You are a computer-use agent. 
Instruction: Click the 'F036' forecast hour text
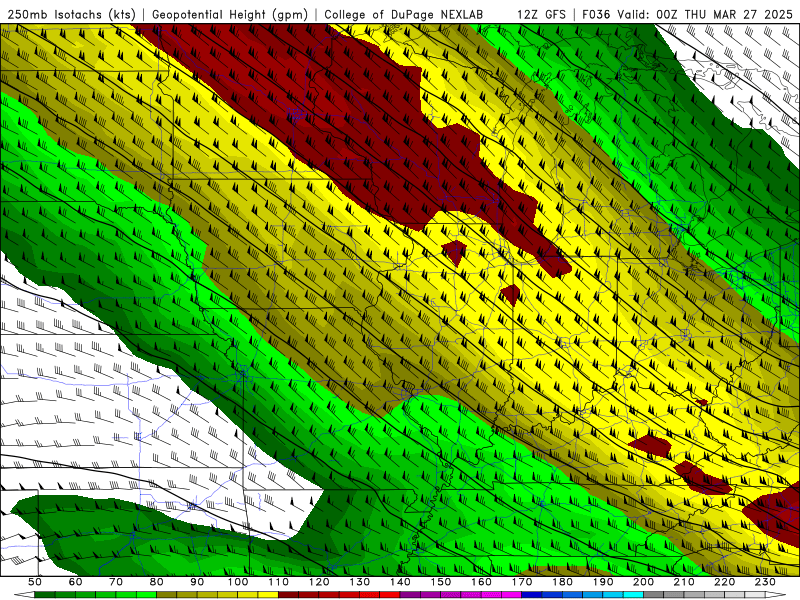596,14
